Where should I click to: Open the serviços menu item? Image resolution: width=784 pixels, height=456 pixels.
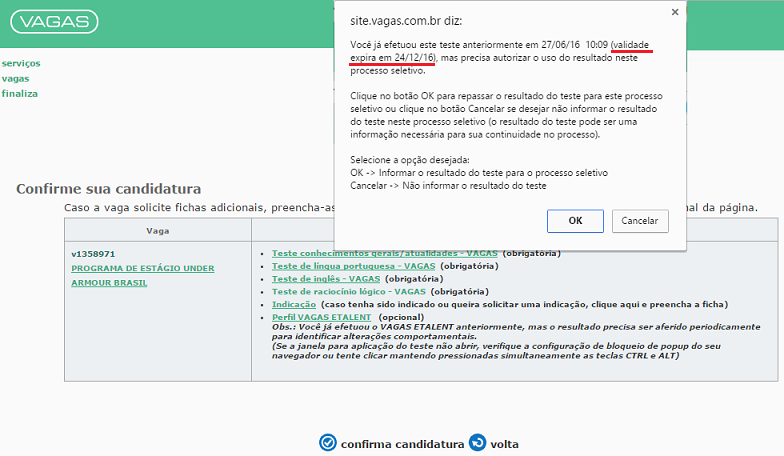(x=21, y=64)
